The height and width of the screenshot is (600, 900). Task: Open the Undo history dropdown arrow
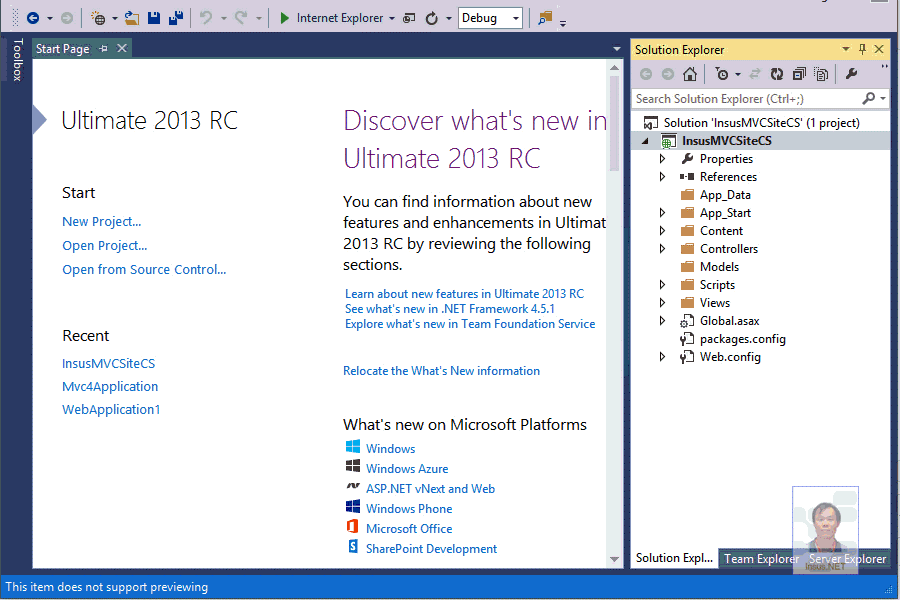click(224, 18)
